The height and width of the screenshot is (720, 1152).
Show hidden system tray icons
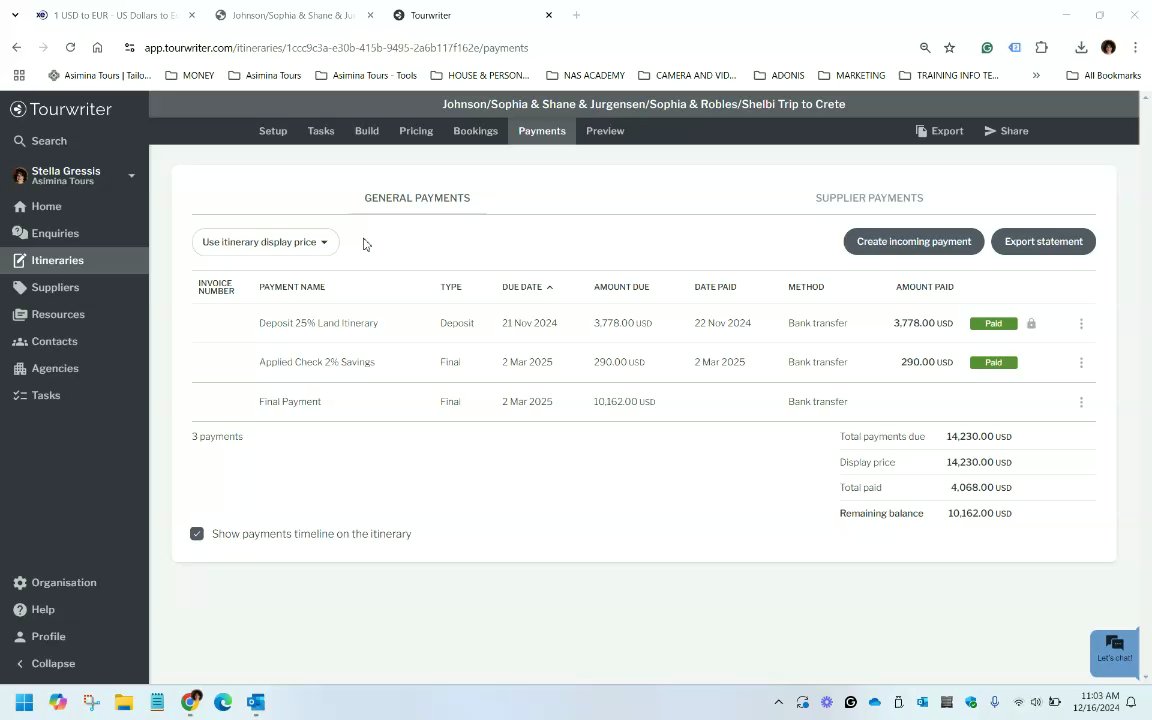click(779, 702)
